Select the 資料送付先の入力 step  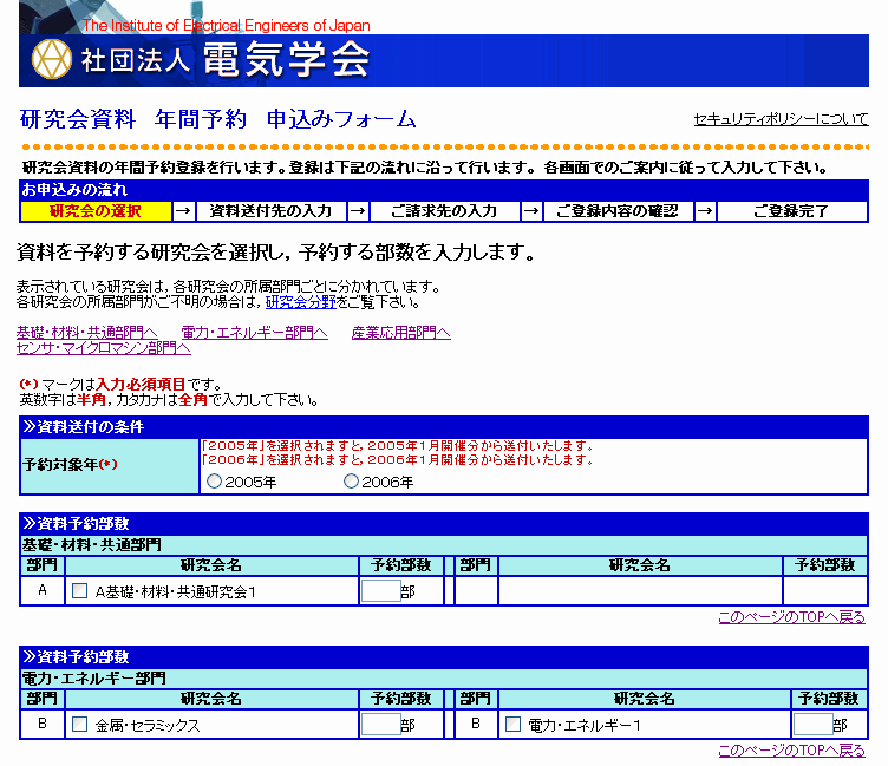point(271,211)
